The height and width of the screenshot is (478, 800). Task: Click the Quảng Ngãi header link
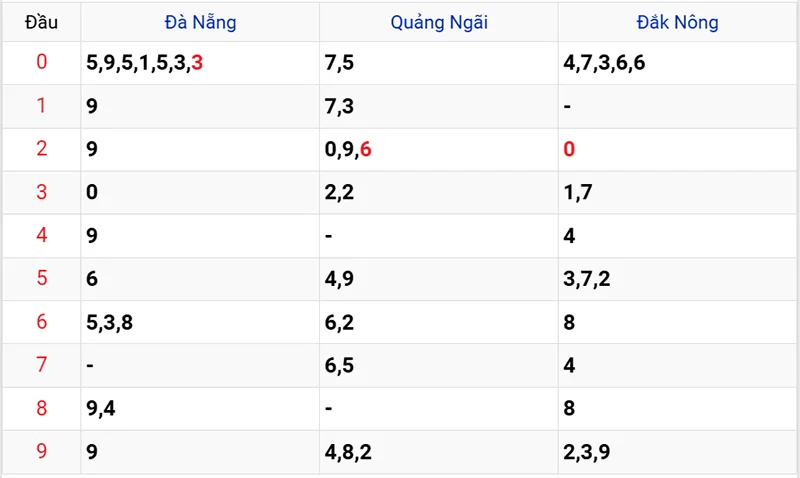coord(439,22)
